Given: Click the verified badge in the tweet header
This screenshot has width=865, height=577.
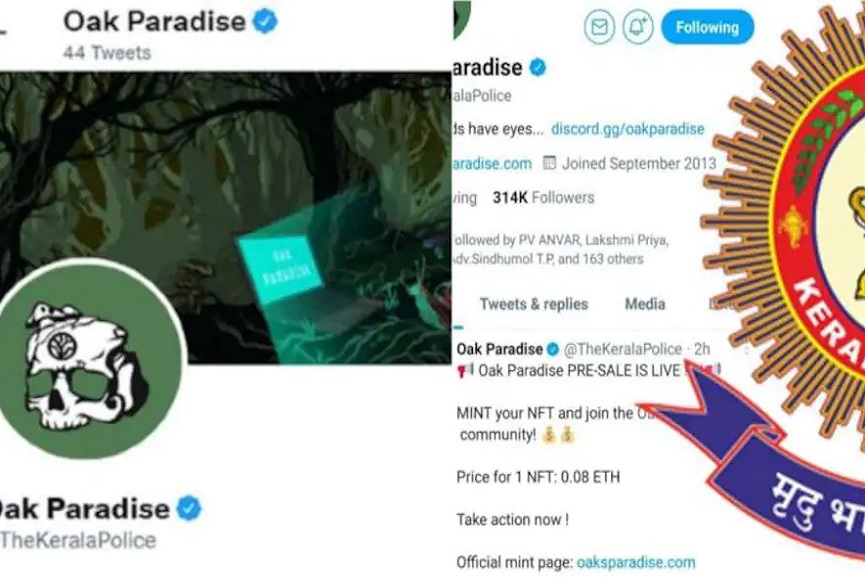Looking at the screenshot, I should click(553, 349).
